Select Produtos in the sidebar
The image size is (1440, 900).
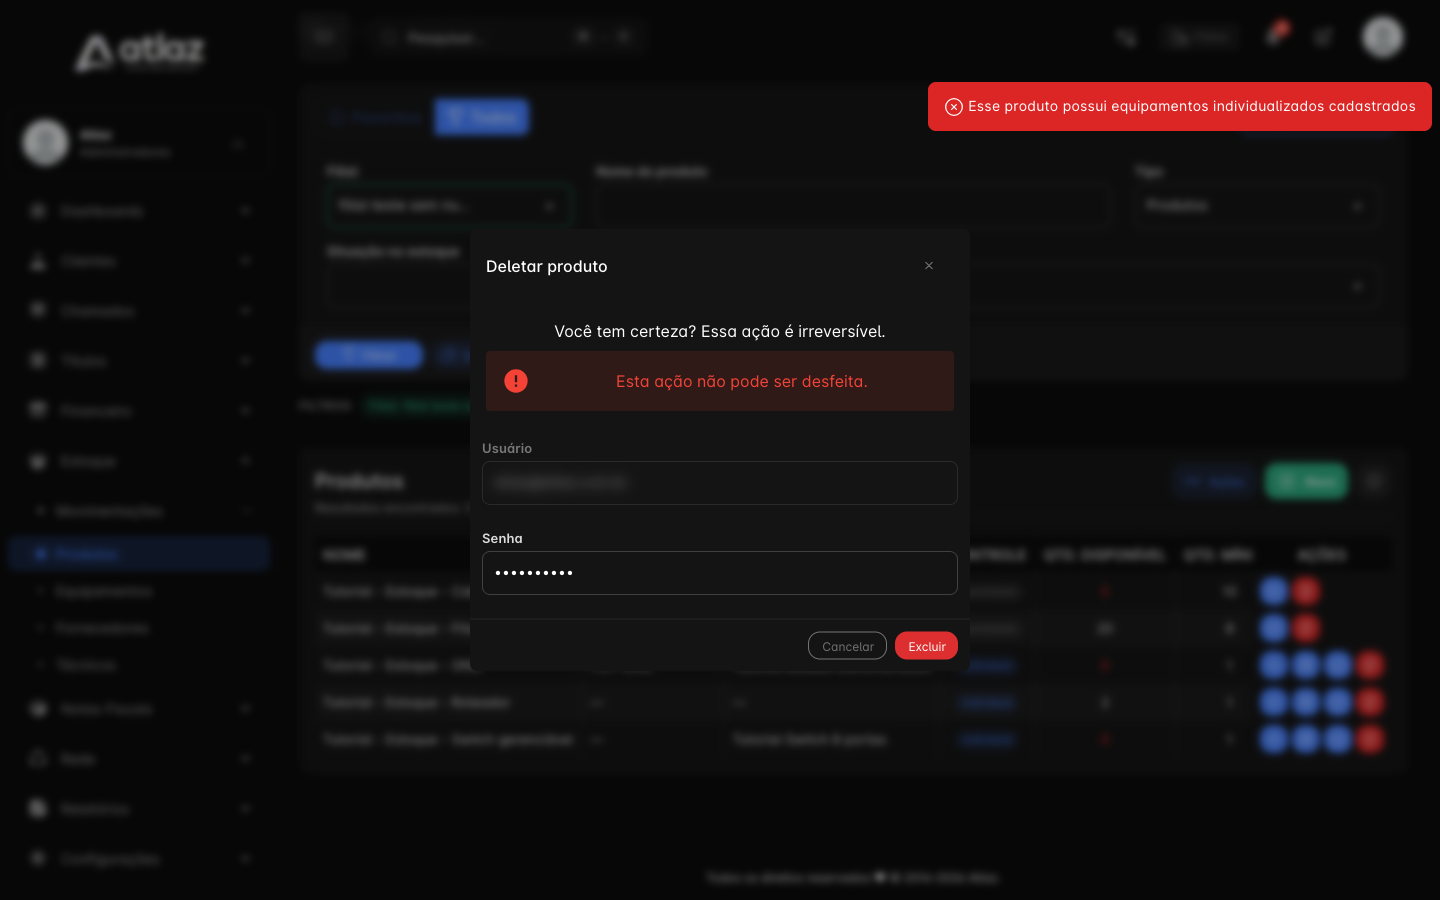point(140,554)
